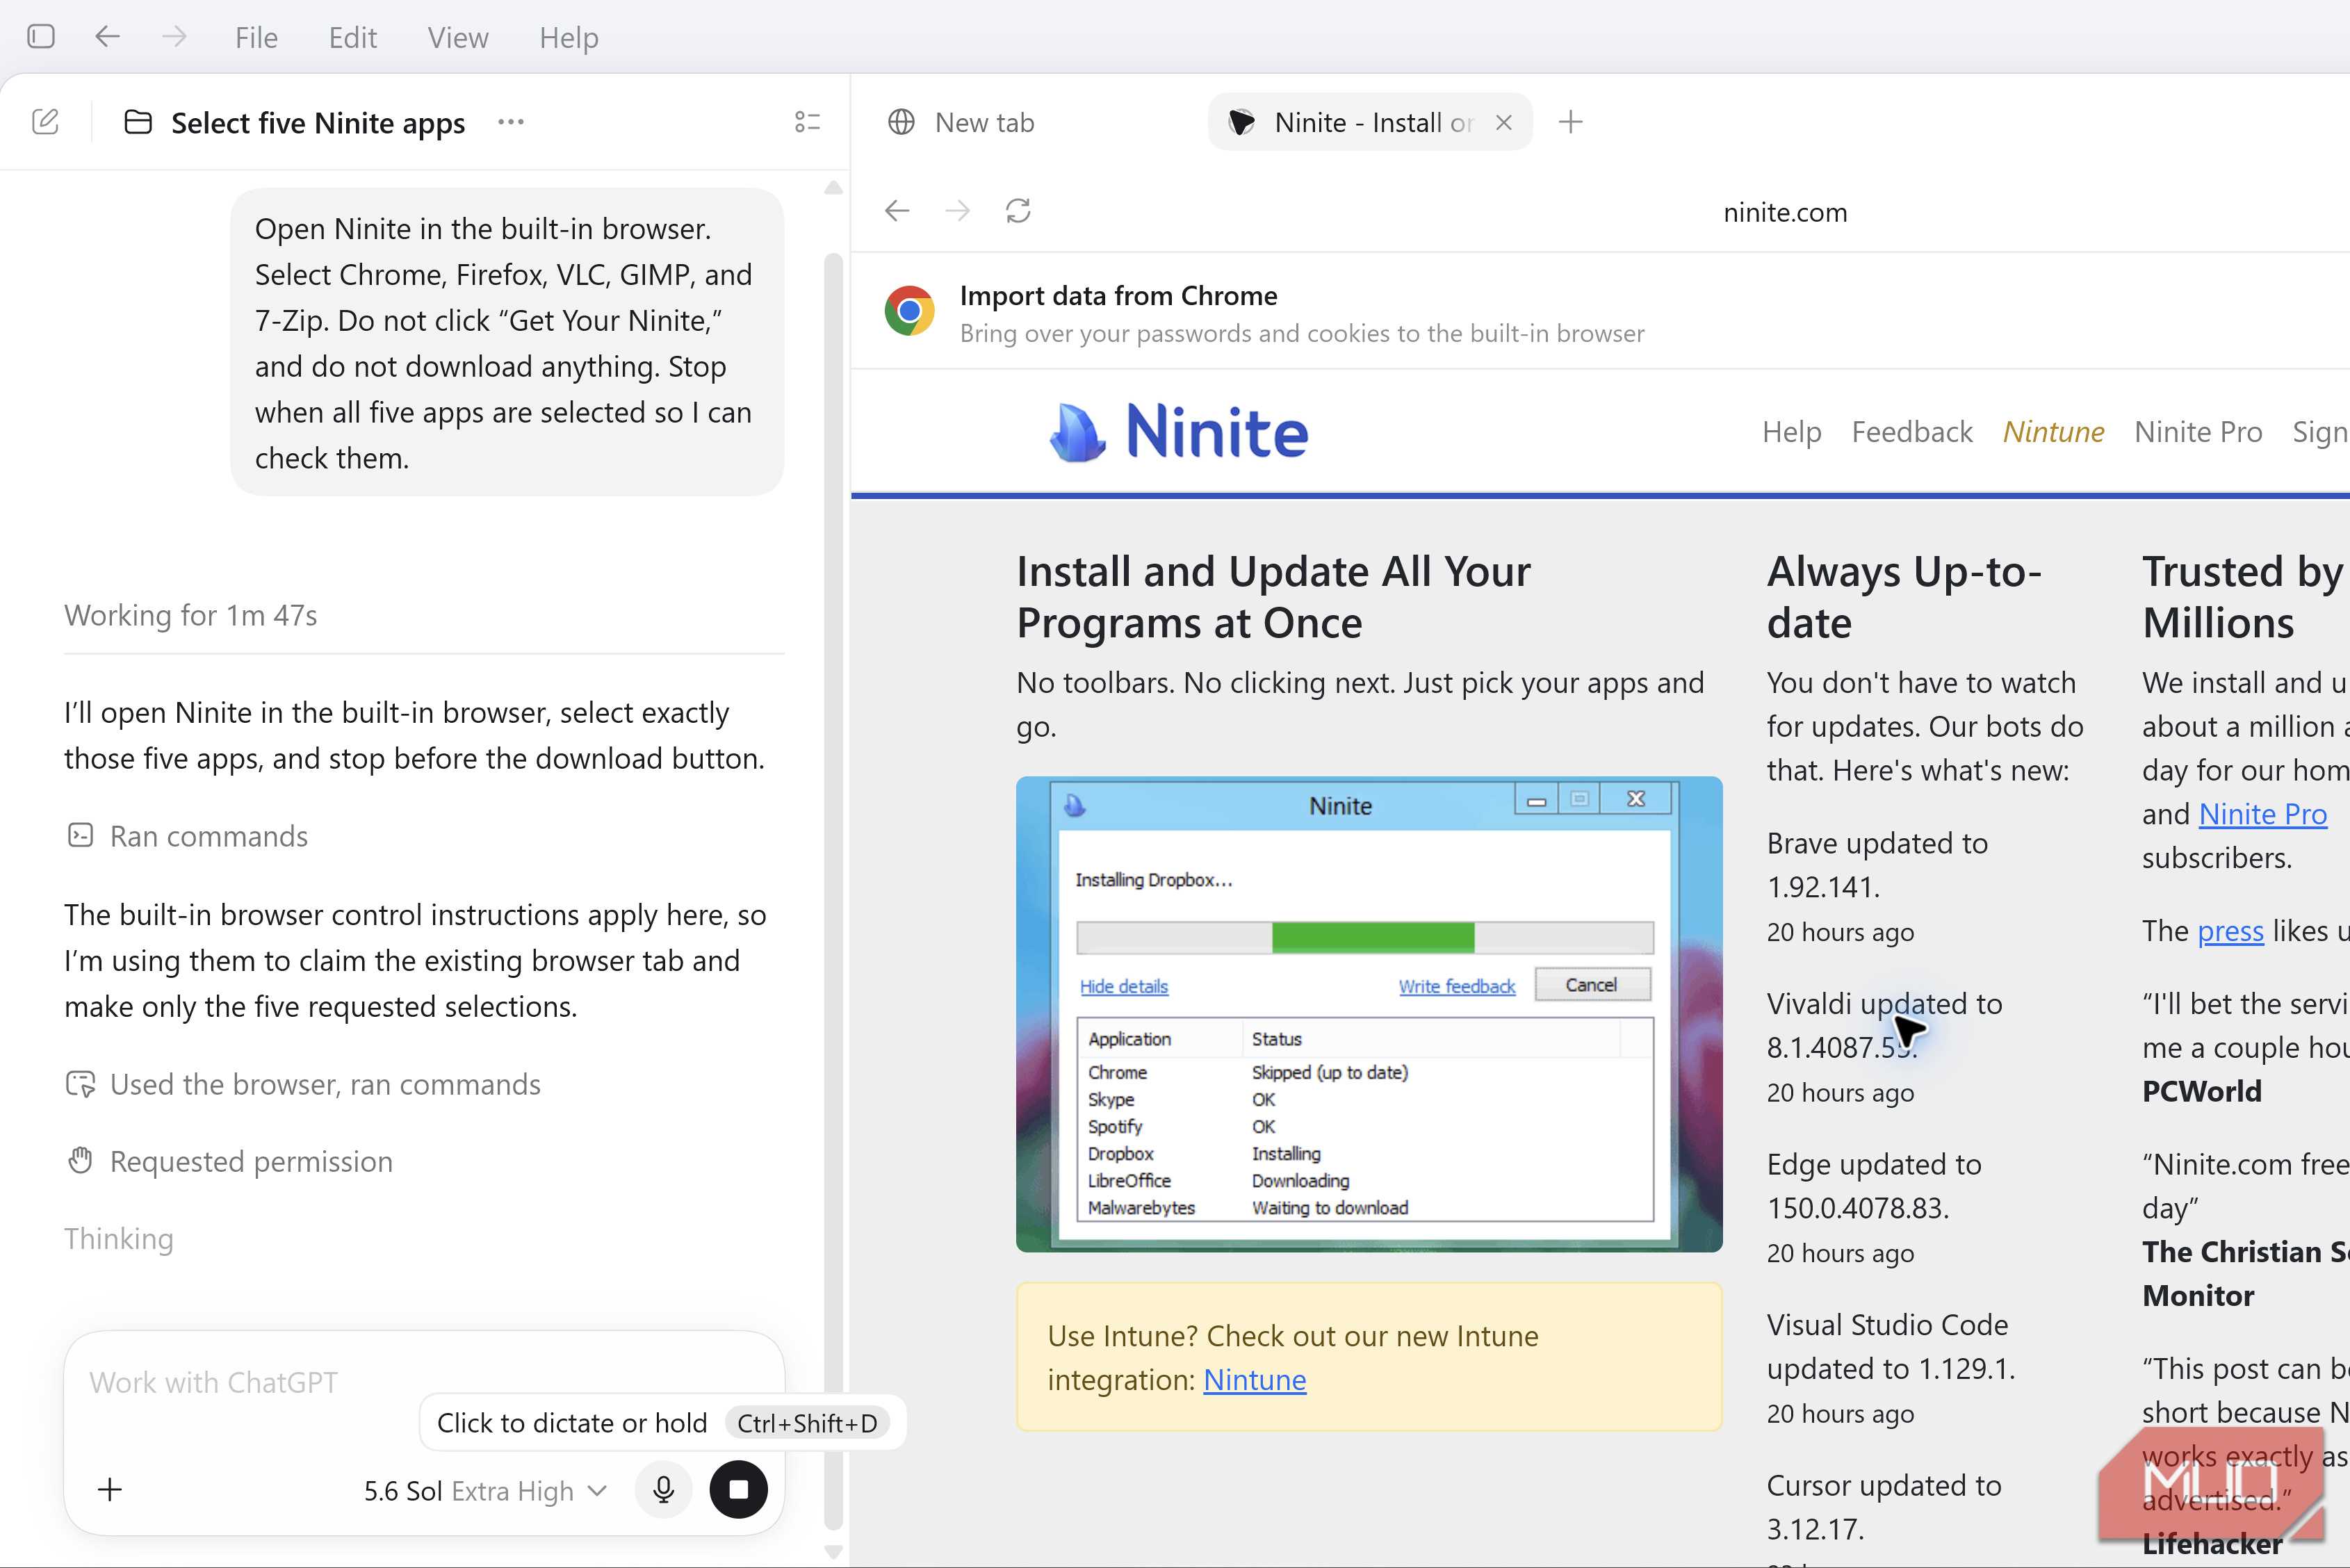Click the Ninite installer screenshot image
This screenshot has height=1568, width=2350.
(1368, 1013)
